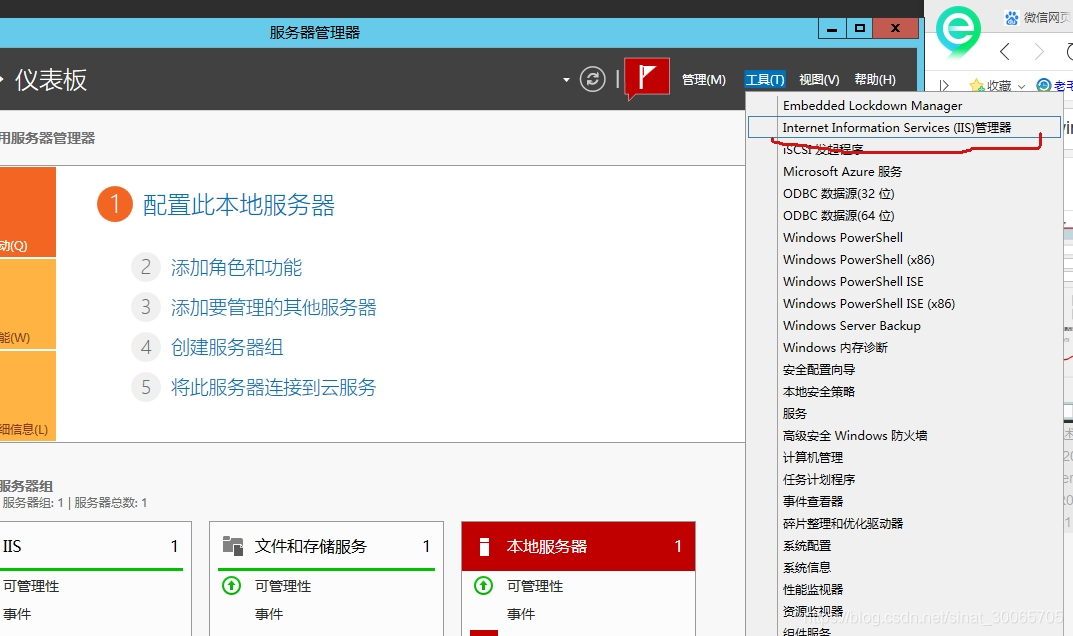Click the orange 快速启动 (Q) tile

tap(27, 212)
